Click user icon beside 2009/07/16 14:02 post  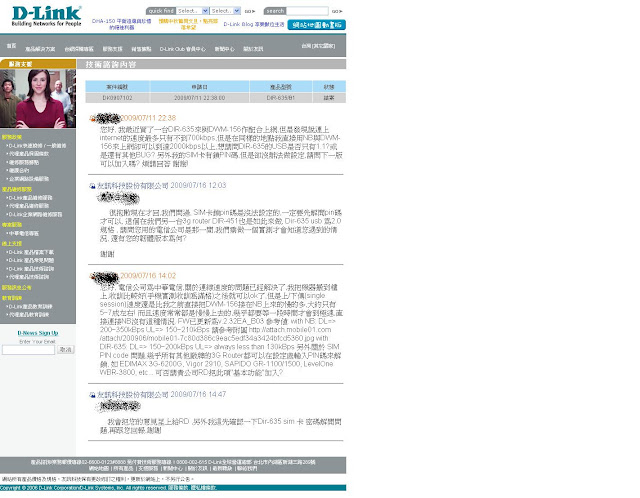93,276
